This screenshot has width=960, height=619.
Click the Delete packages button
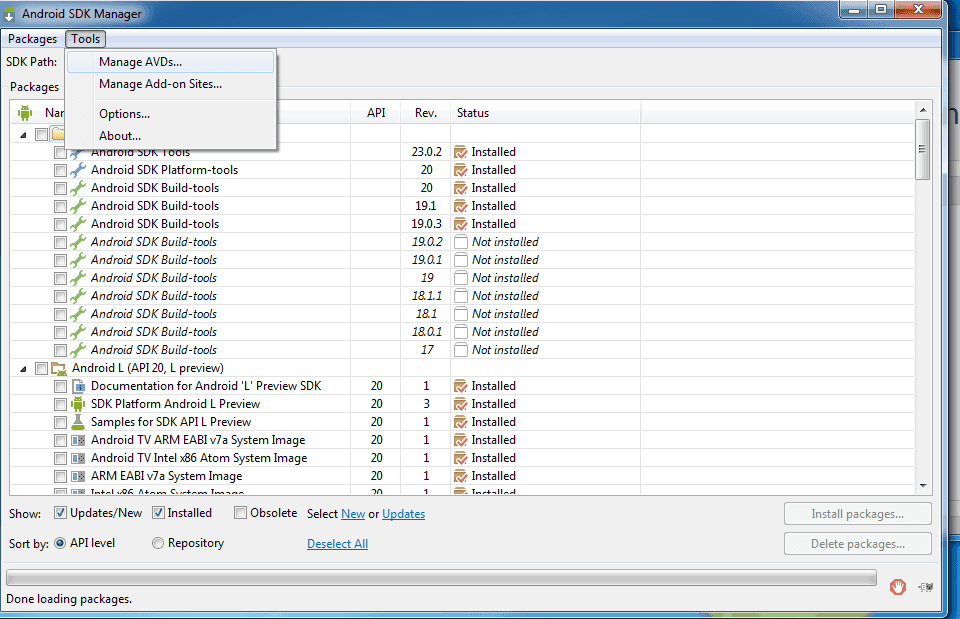(857, 544)
